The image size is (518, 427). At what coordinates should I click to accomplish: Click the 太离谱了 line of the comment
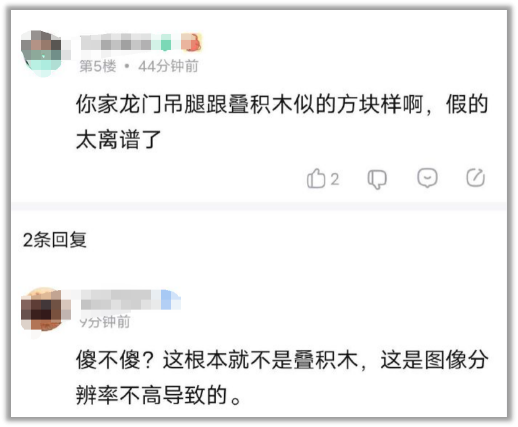(x=119, y=139)
